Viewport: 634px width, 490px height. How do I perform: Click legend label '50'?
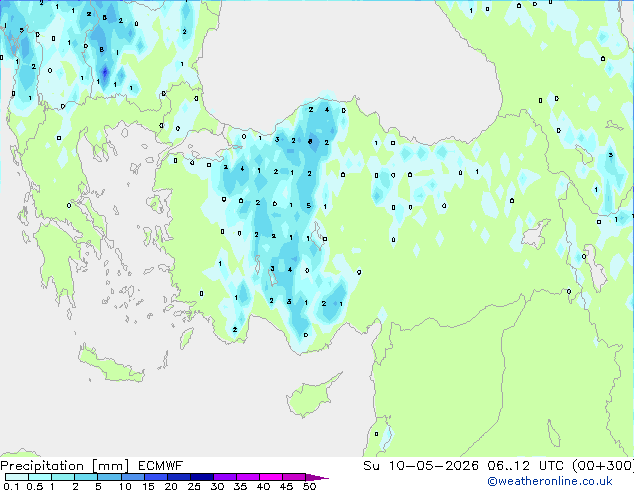(309, 486)
